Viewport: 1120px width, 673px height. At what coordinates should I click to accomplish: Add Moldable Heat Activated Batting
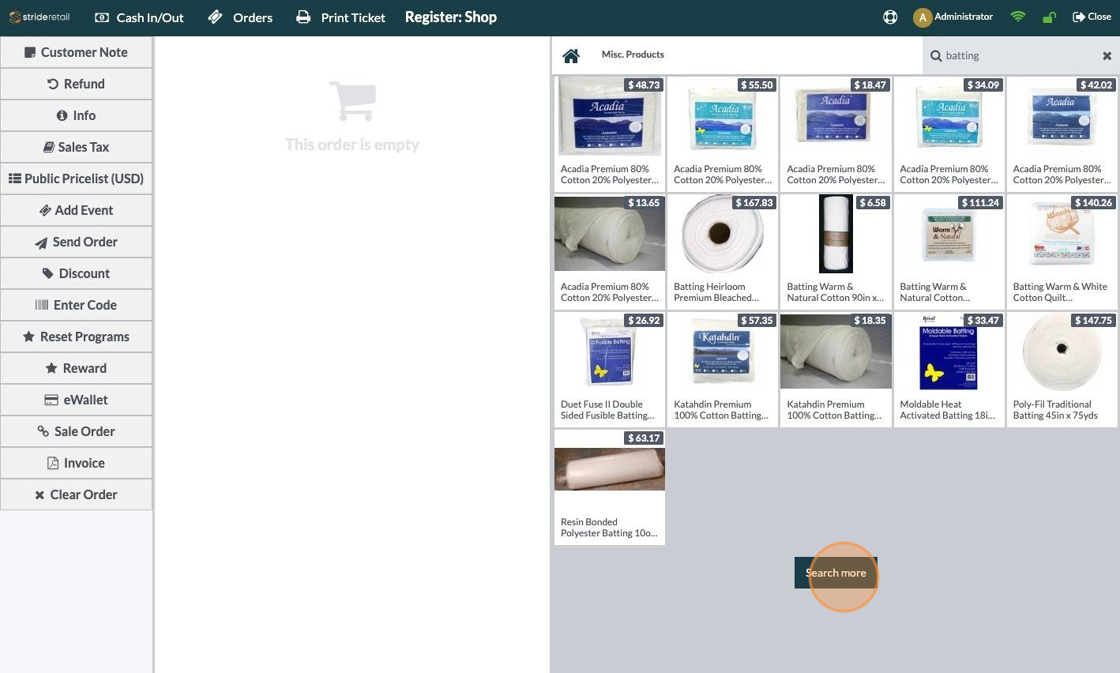[x=949, y=369]
